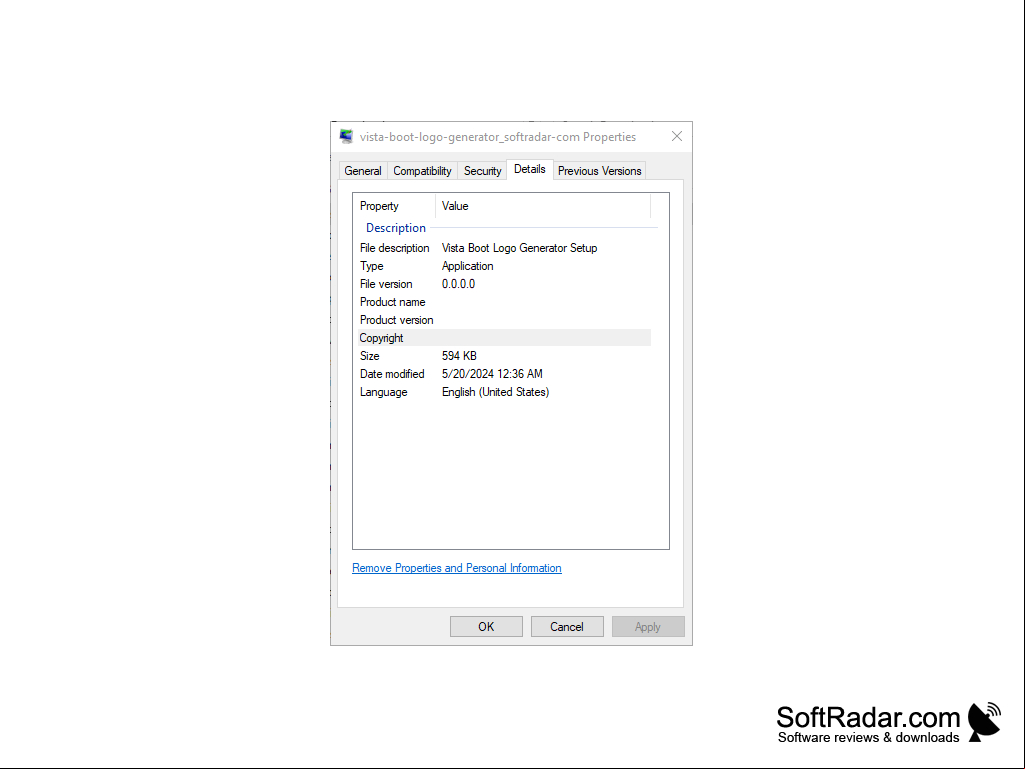Select the Date modified property label
The height and width of the screenshot is (769, 1025).
coord(392,374)
